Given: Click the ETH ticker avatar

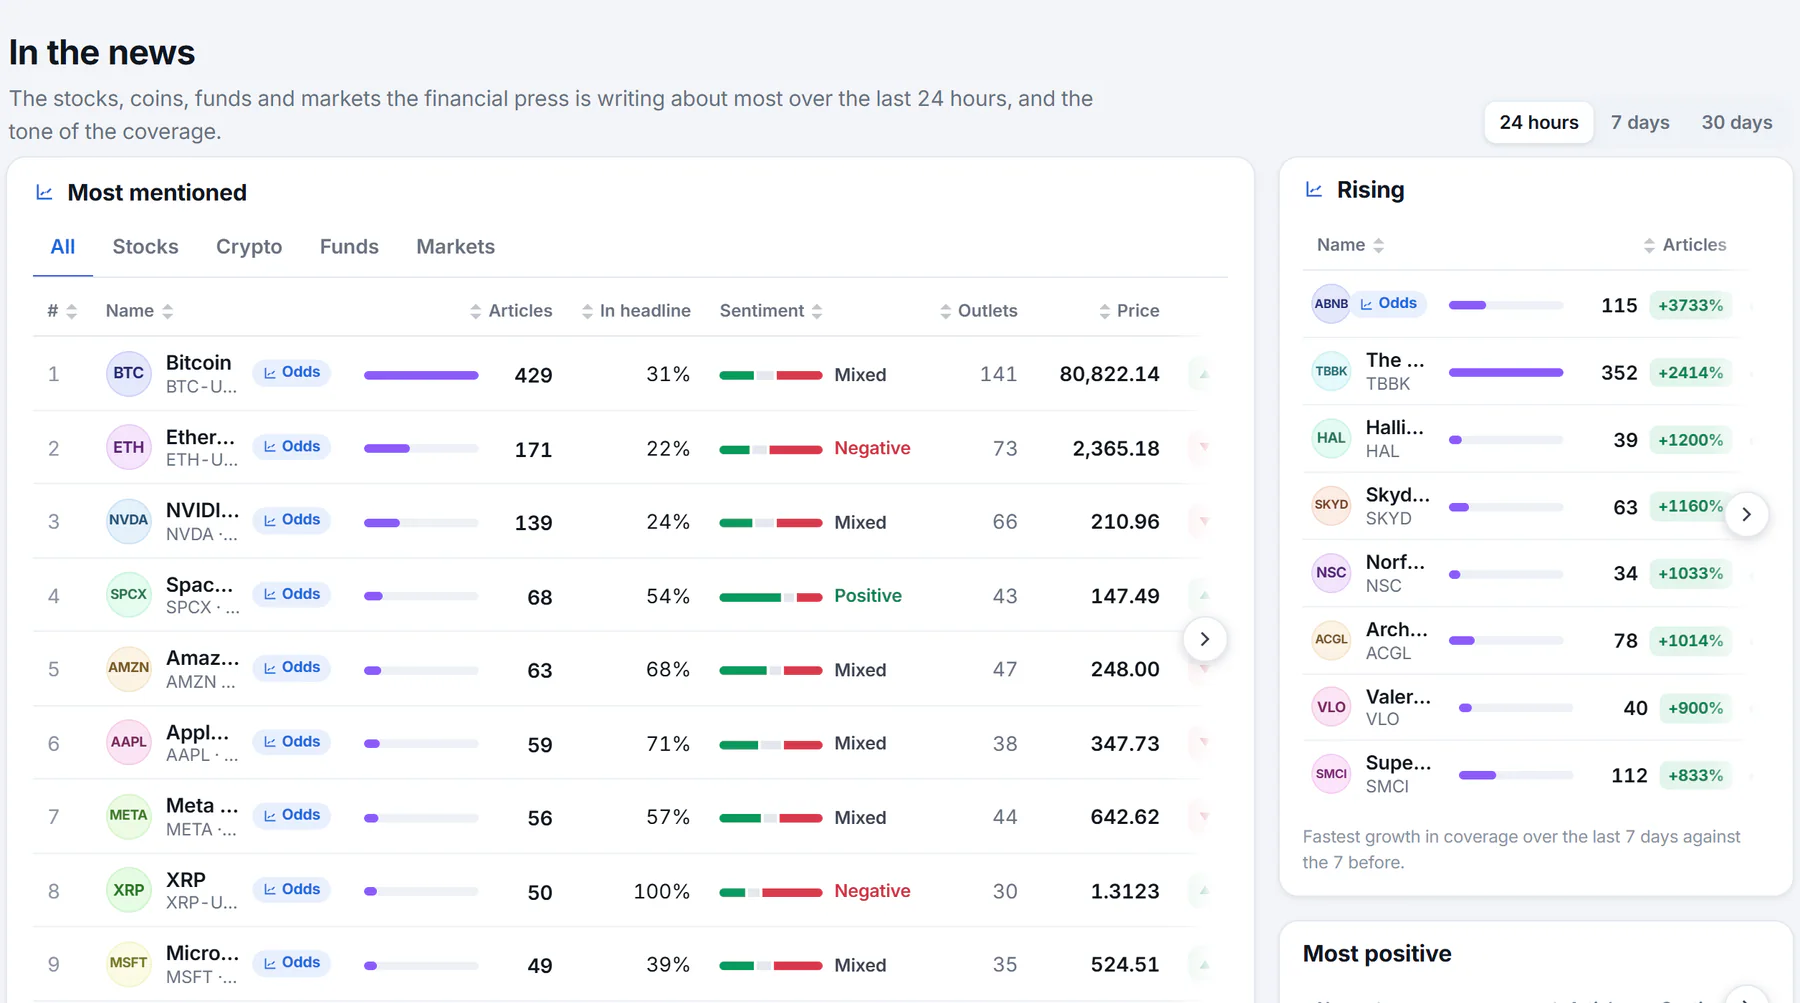Looking at the screenshot, I should click(x=128, y=447).
